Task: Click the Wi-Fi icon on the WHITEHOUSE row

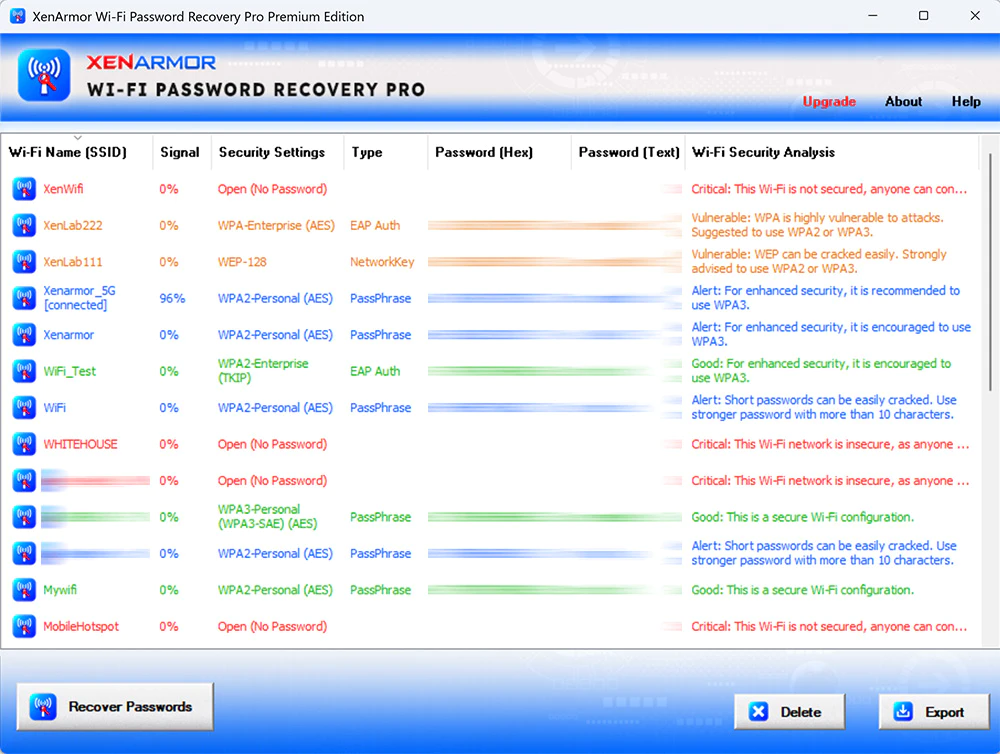Action: click(x=23, y=444)
